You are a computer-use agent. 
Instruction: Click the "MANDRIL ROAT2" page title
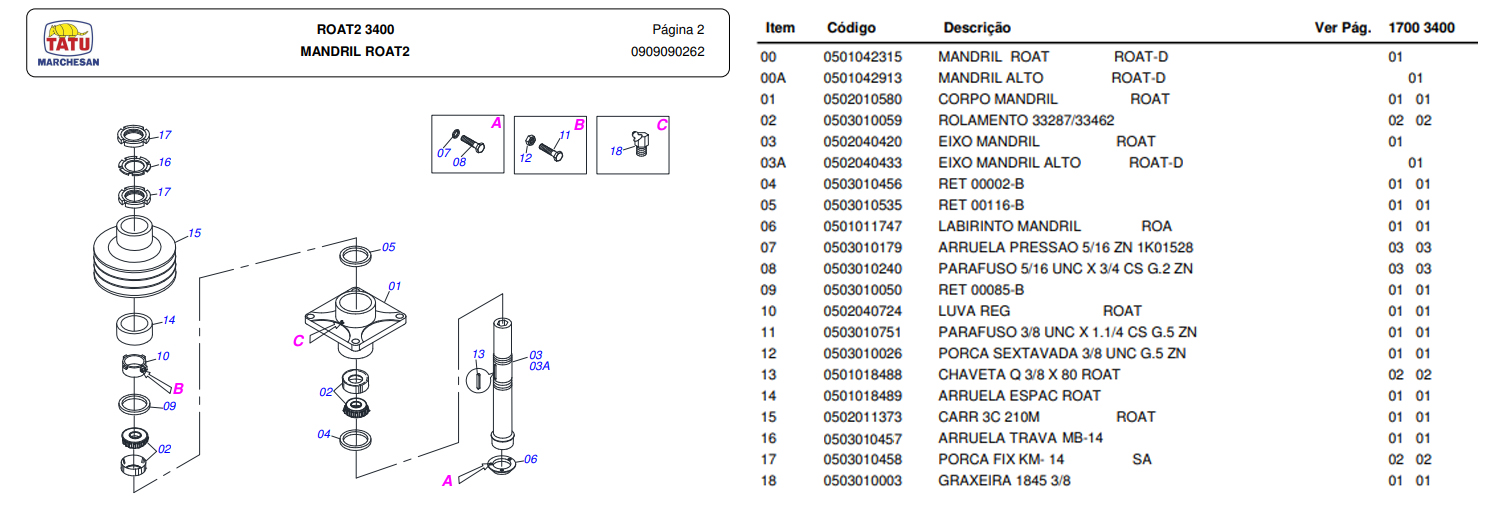pyautogui.click(x=355, y=52)
